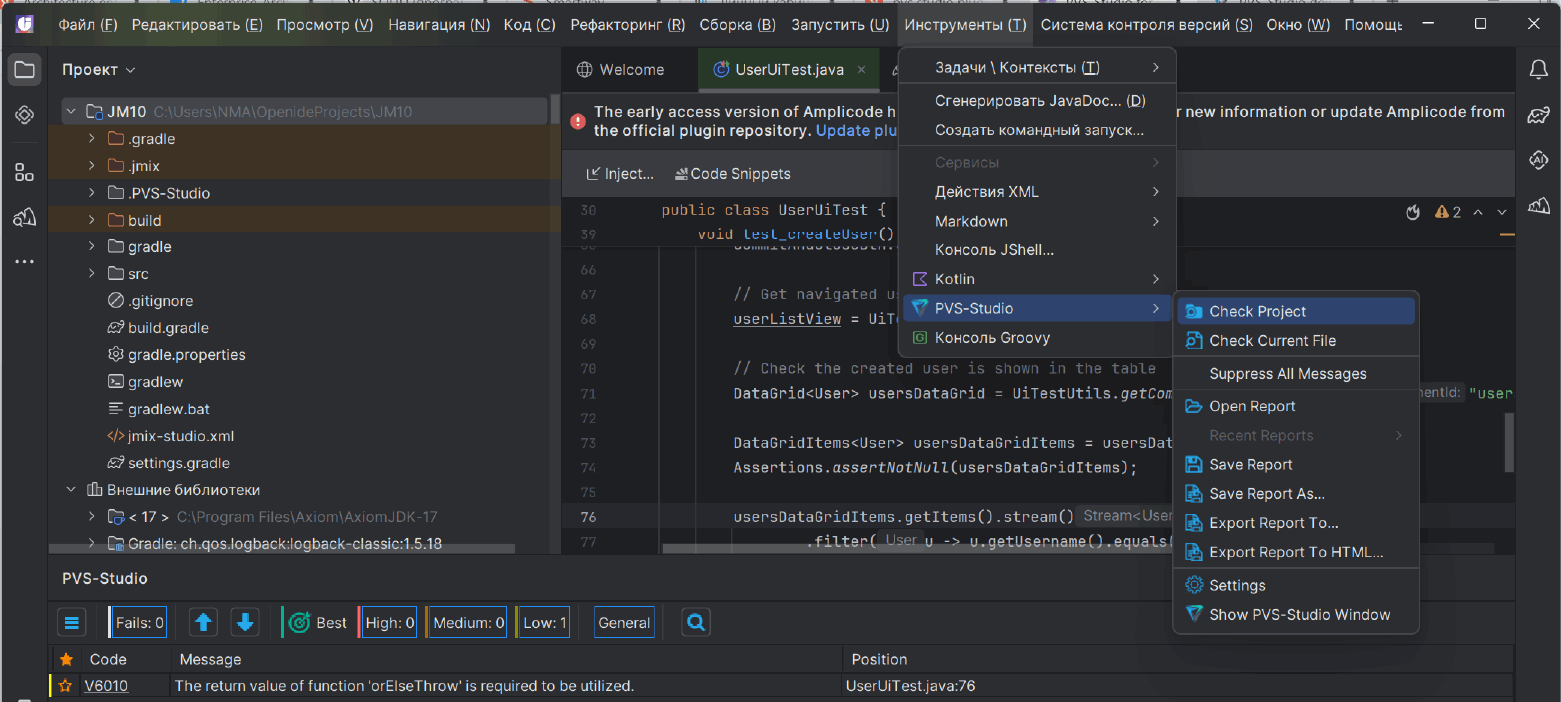Switch to the Welcome tab
Image resolution: width=1561 pixels, height=702 pixels.
631,70
